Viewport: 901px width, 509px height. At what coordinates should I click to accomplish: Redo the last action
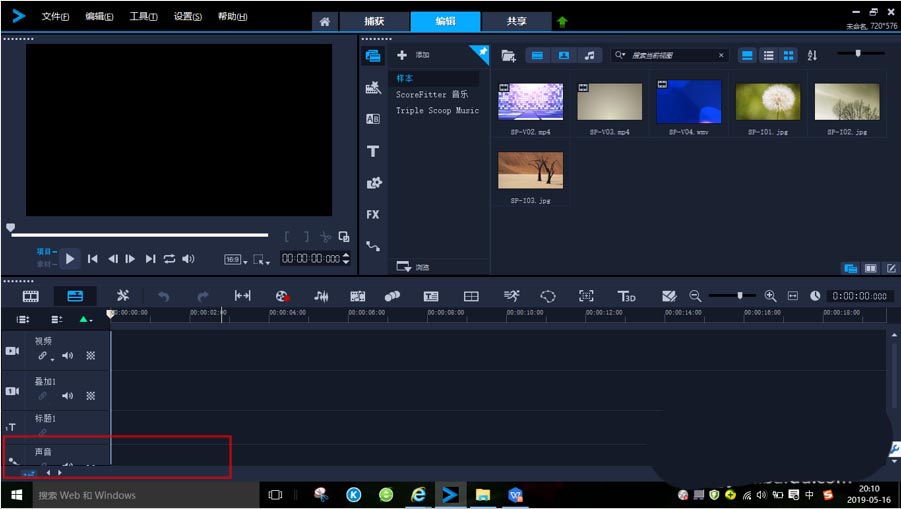click(x=202, y=296)
